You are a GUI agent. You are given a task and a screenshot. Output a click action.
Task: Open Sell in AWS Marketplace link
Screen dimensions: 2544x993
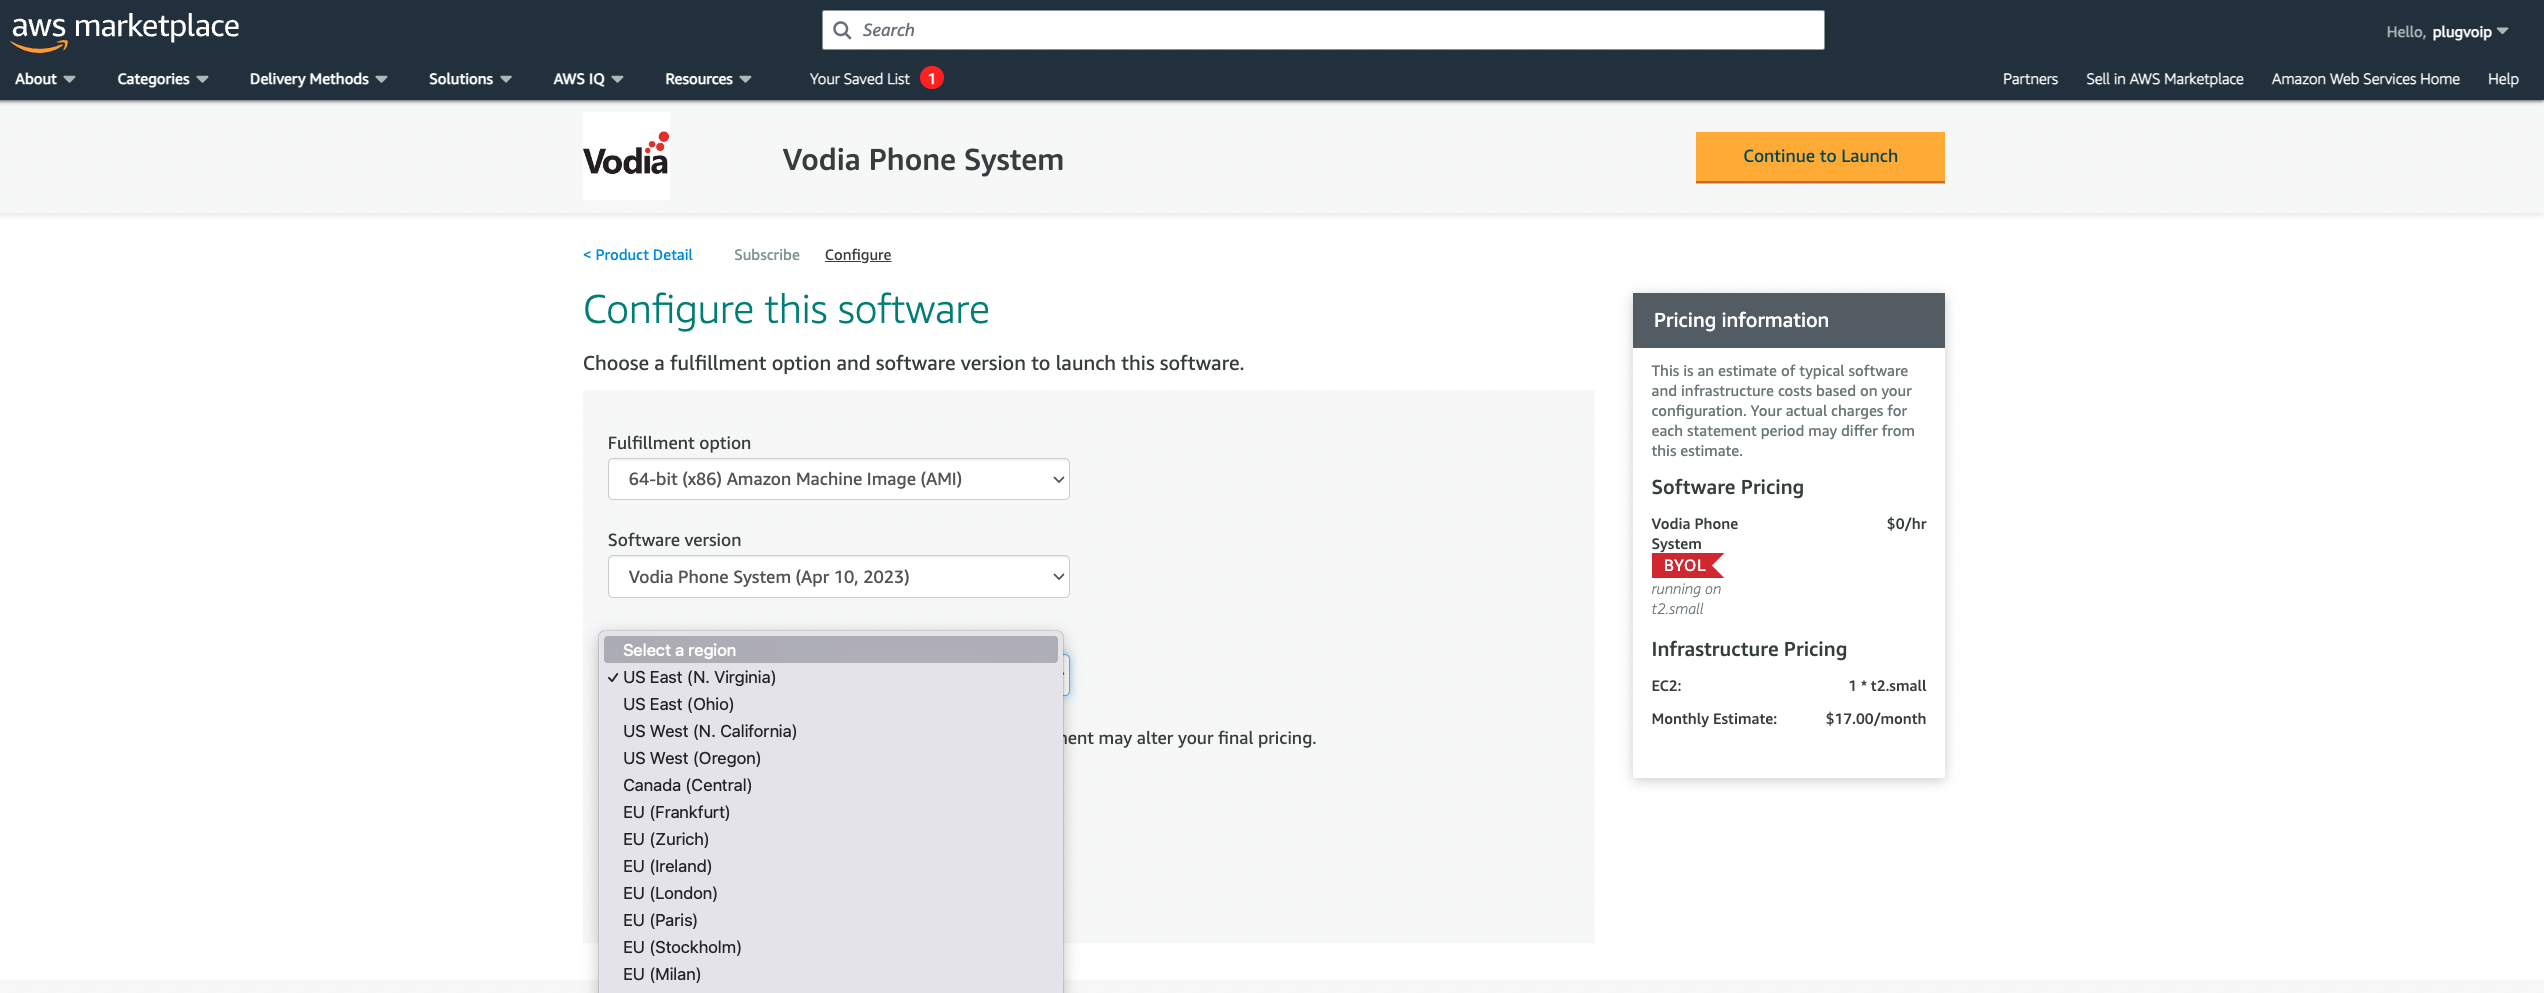pyautogui.click(x=2164, y=79)
